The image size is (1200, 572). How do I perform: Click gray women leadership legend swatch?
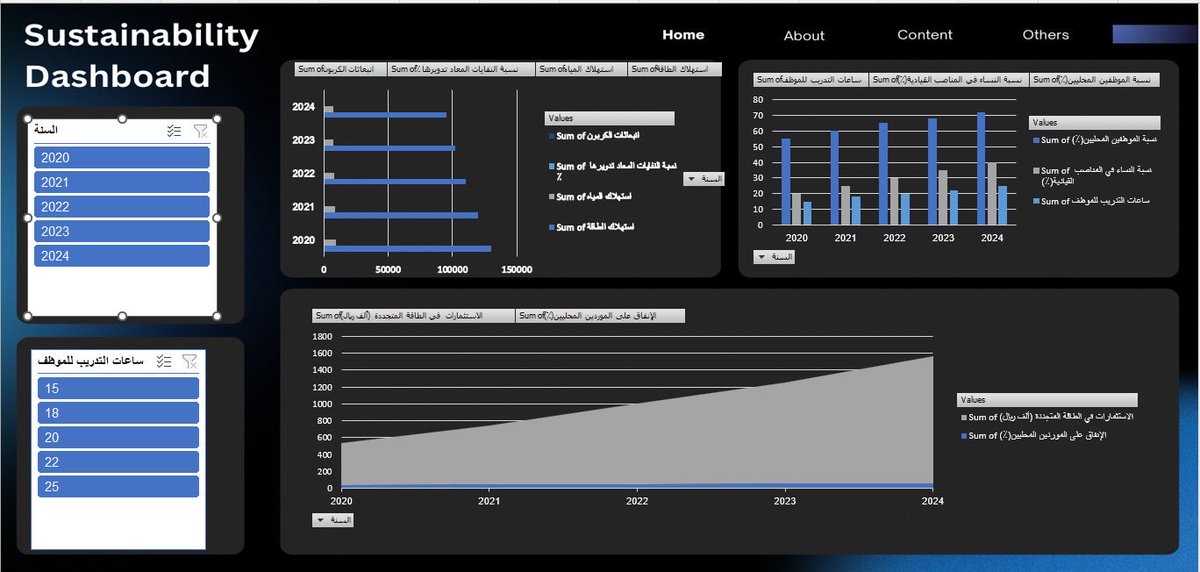pos(1036,171)
